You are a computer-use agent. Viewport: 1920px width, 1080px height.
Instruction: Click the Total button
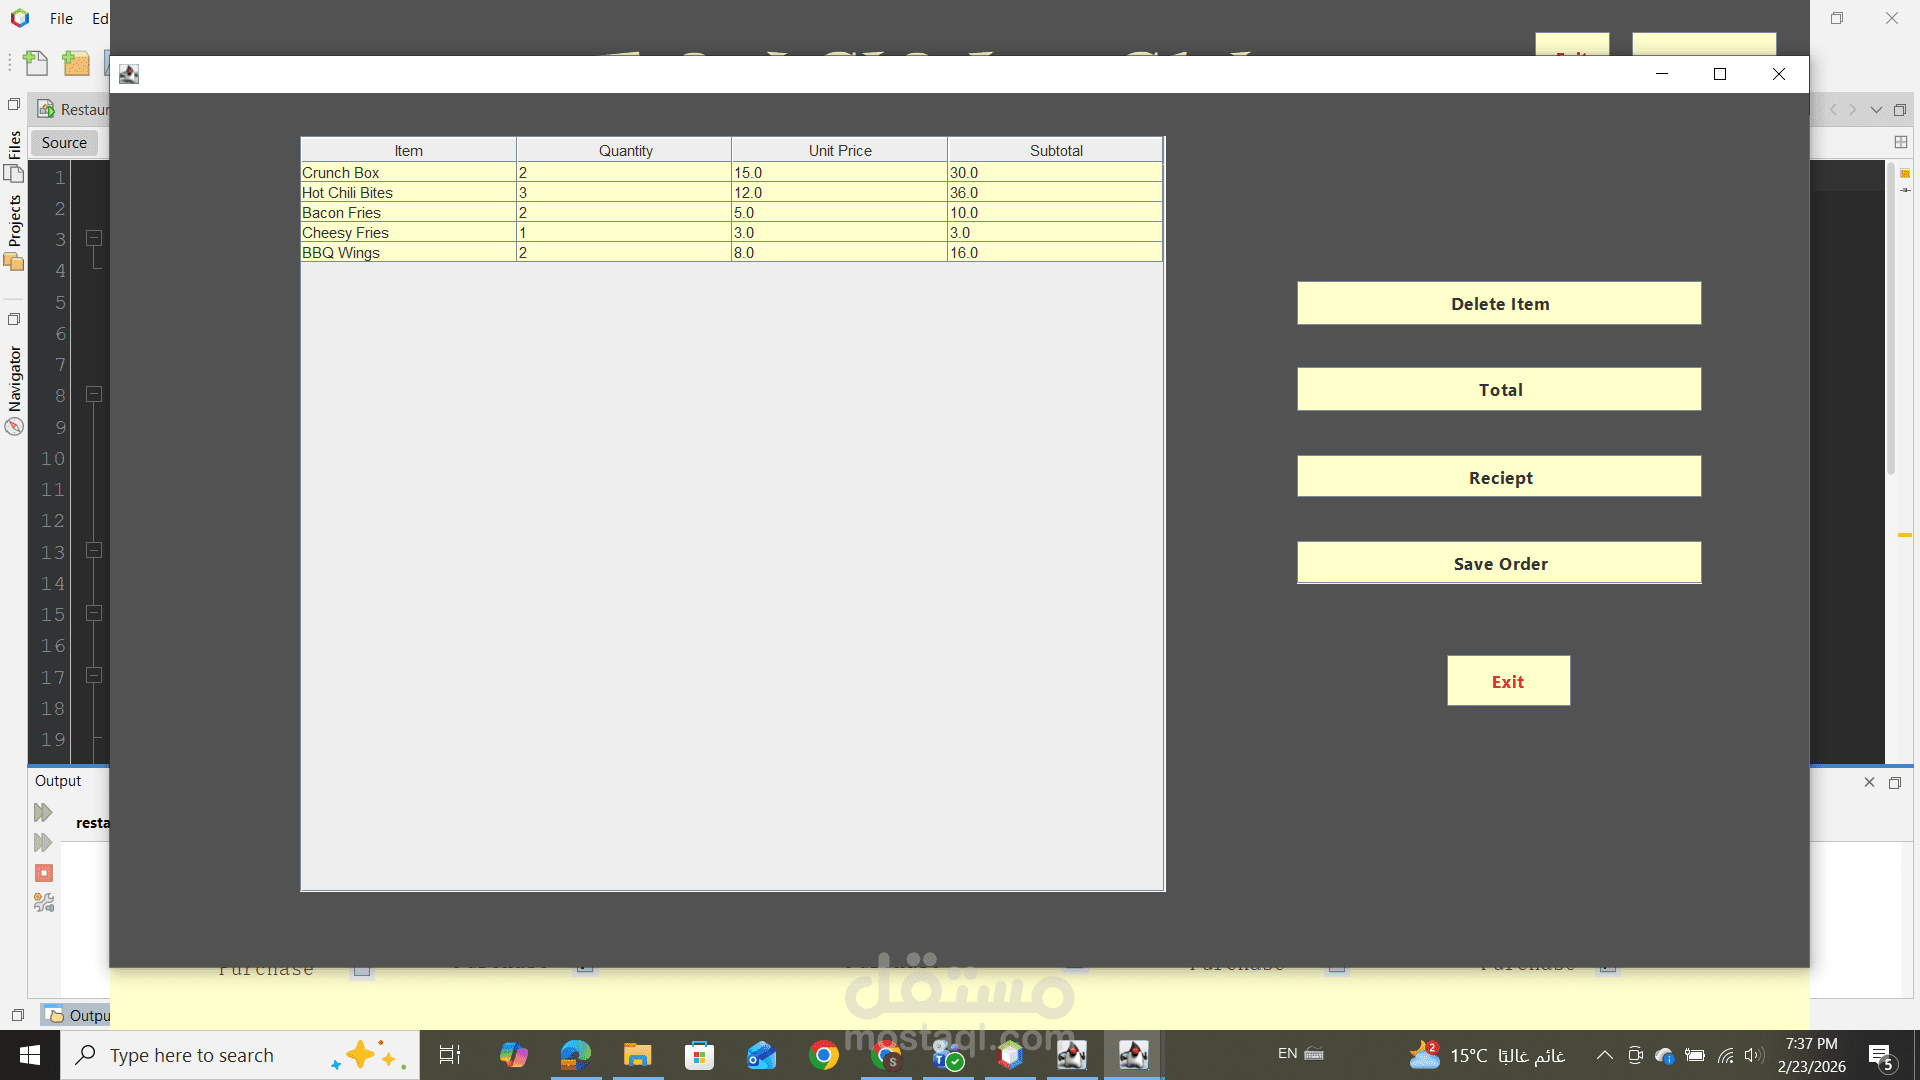click(1498, 389)
